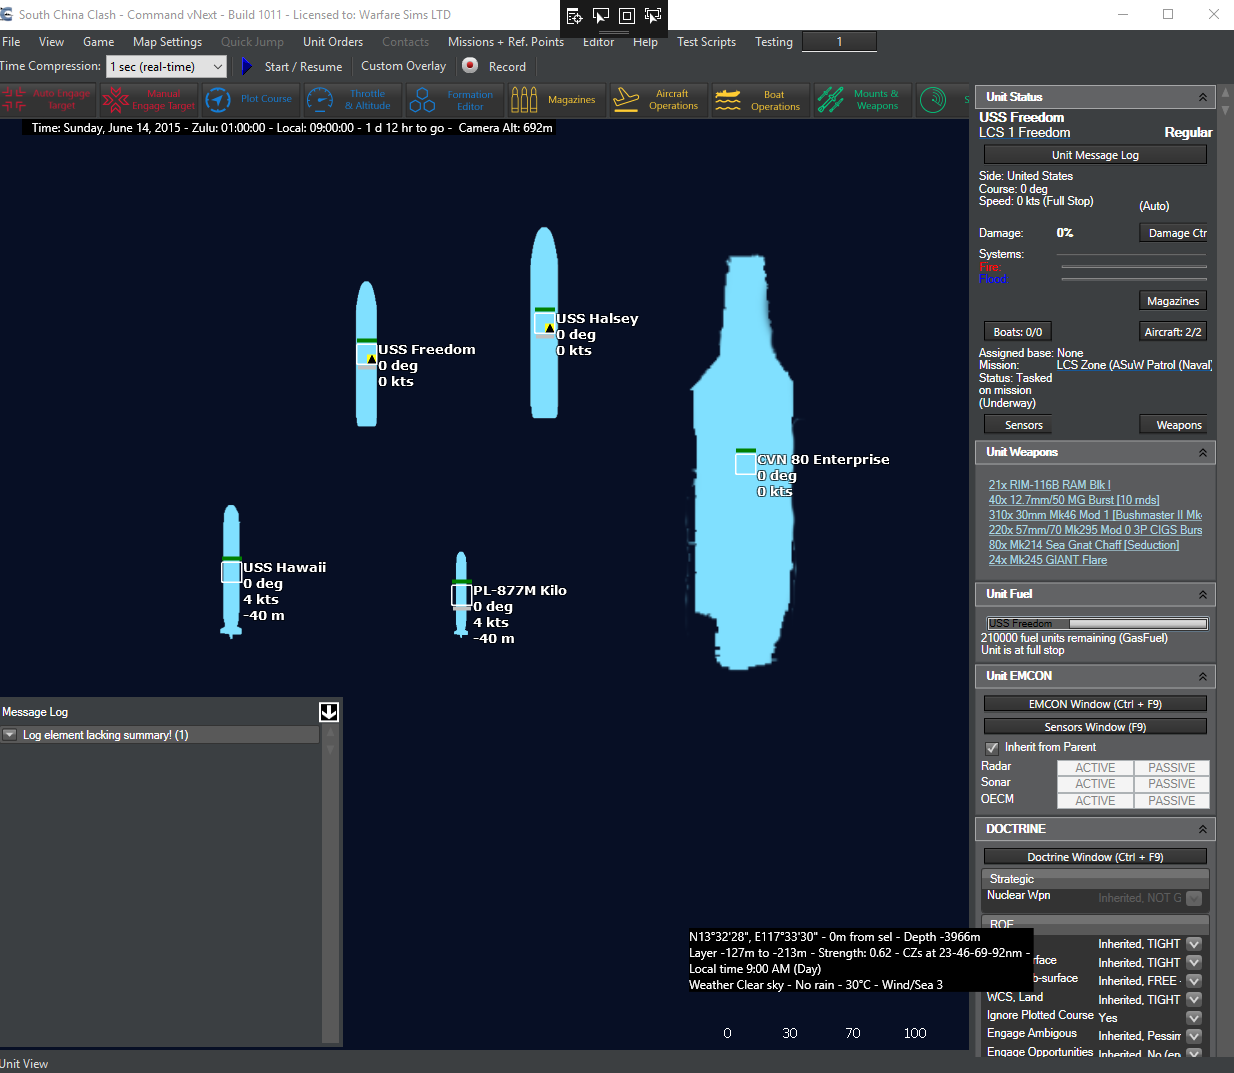
Task: Click the Damage Ctr button
Action: click(1176, 233)
